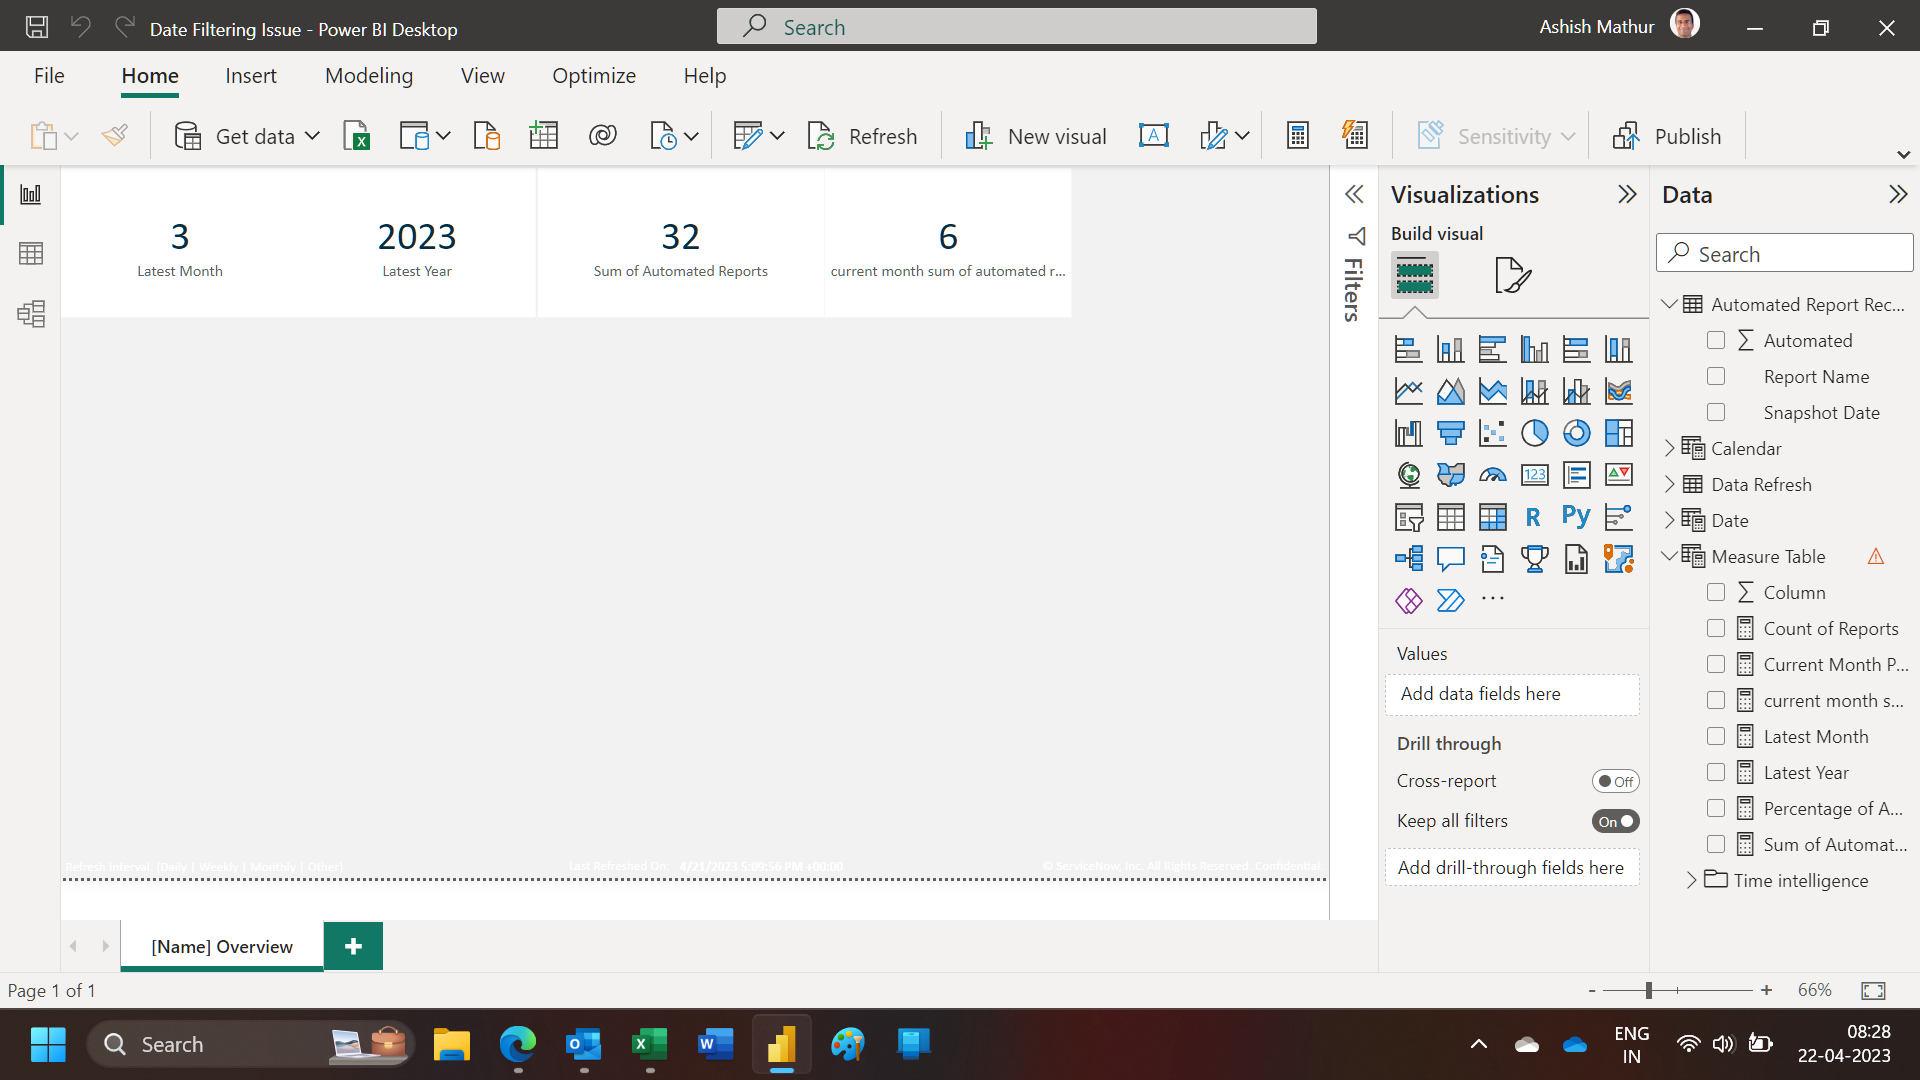Turn off Keep all filters switch

pyautogui.click(x=1615, y=821)
